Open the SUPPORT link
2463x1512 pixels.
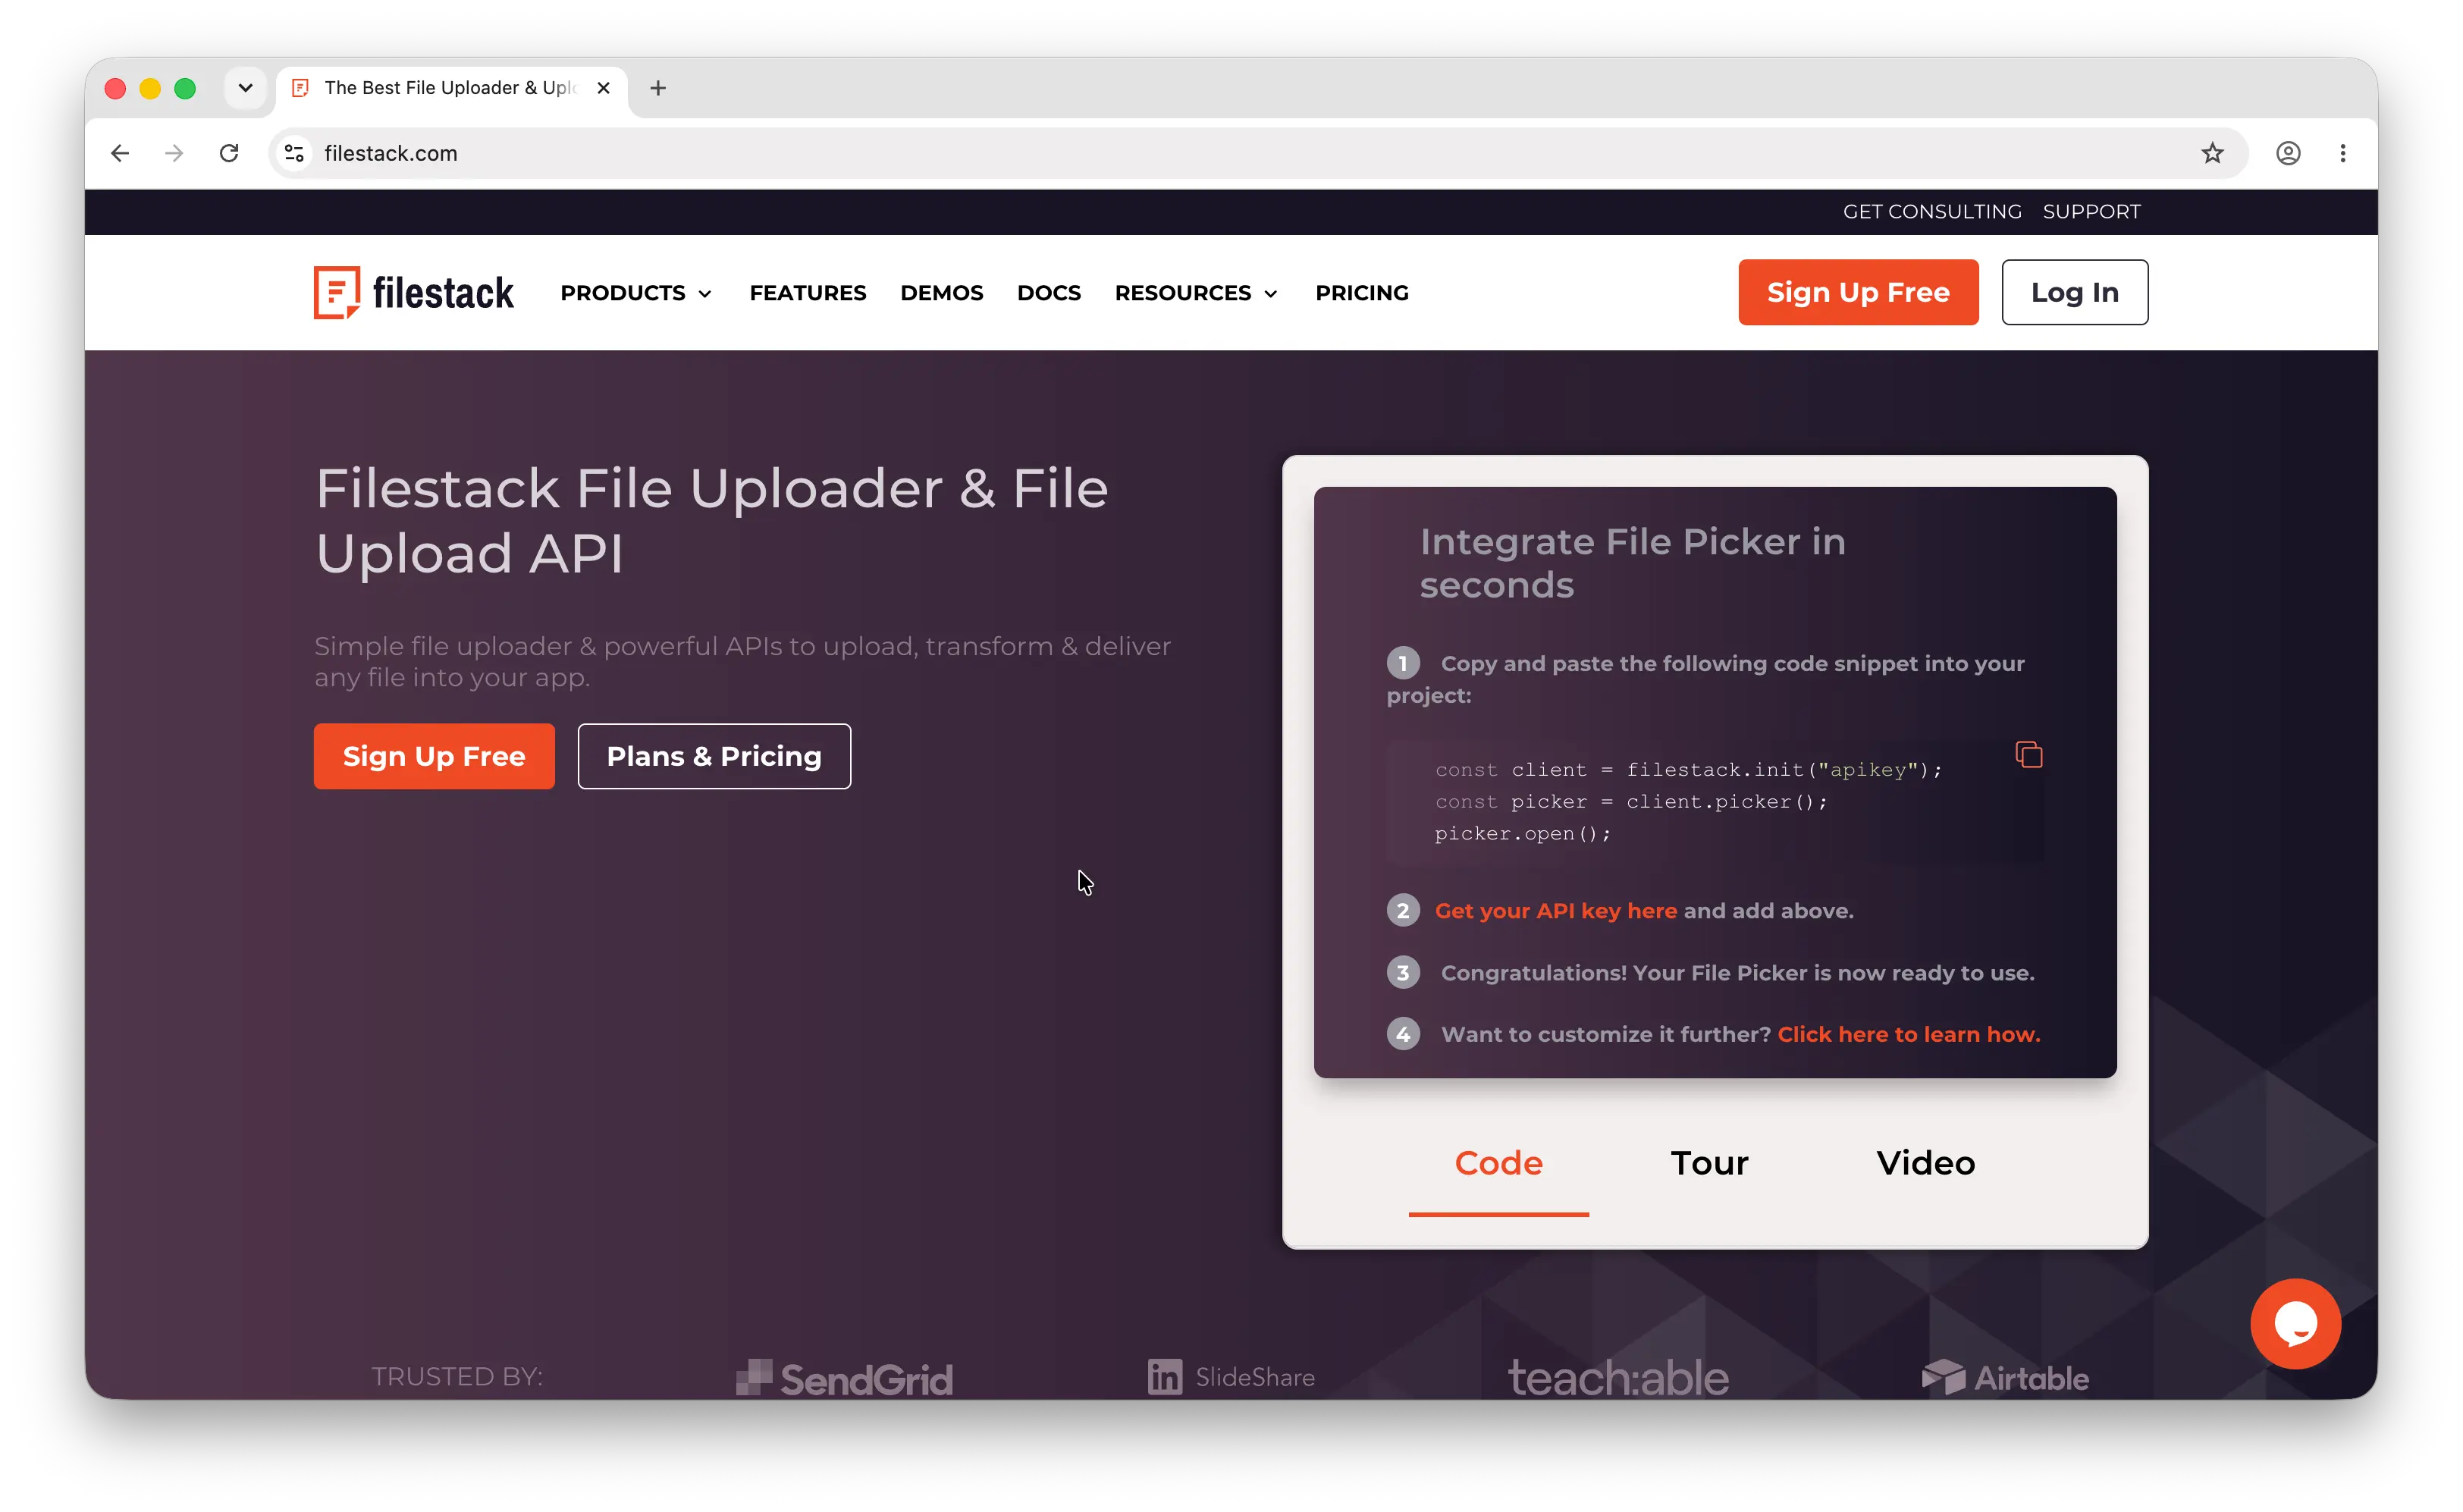2091,211
